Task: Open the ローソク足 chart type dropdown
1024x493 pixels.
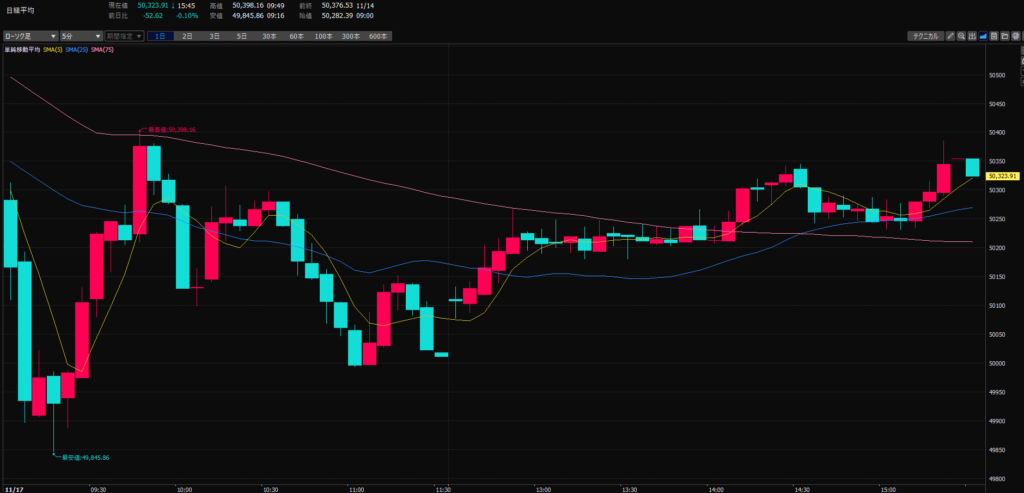Action: point(29,36)
